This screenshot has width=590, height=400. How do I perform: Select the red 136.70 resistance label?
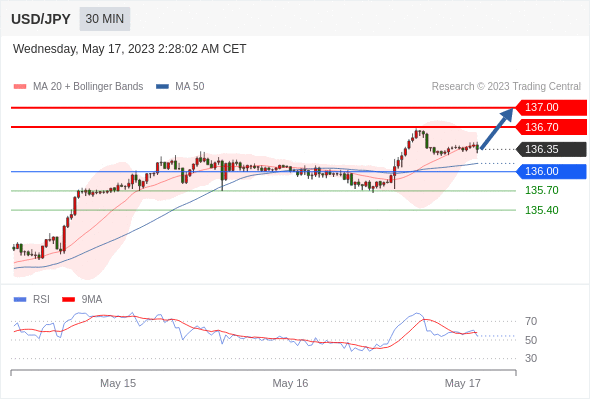pos(551,127)
